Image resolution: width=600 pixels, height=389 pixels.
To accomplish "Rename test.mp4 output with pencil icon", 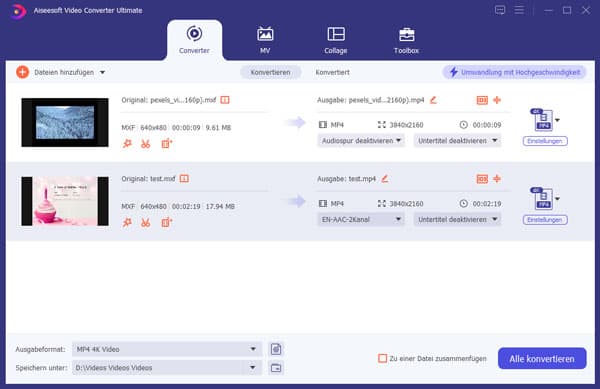I will [x=385, y=179].
